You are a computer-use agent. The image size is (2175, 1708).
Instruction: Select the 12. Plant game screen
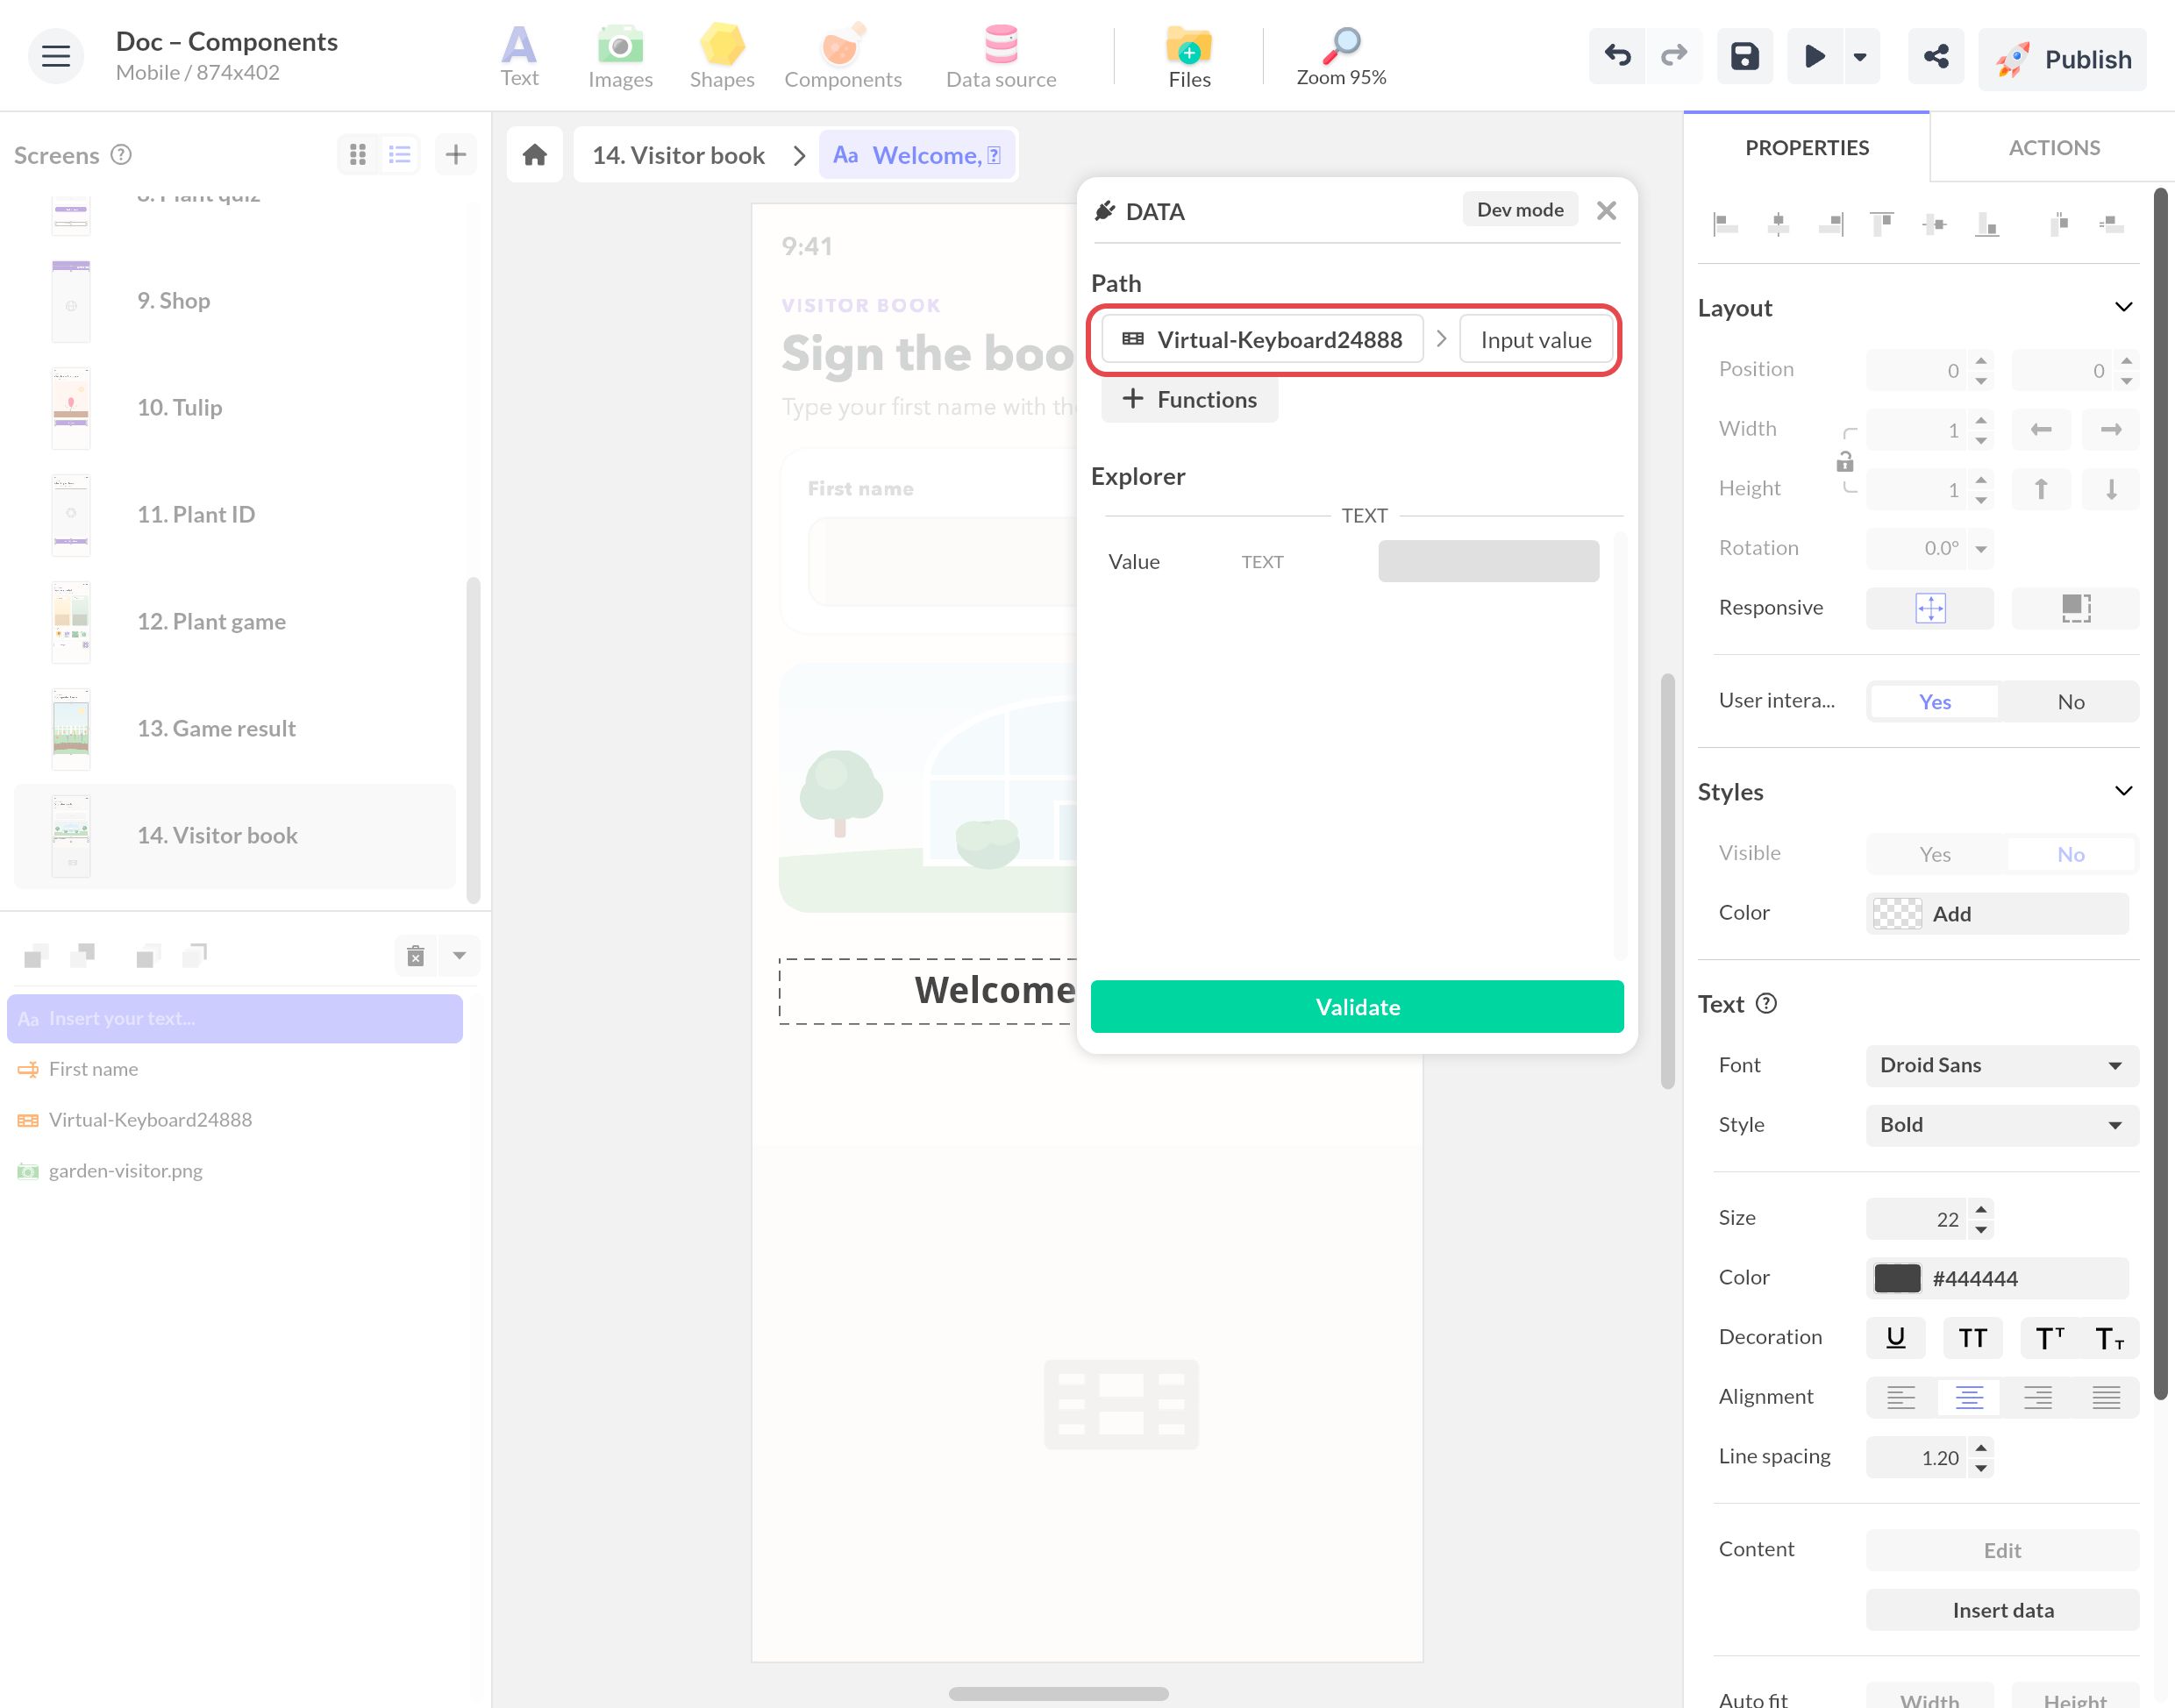[x=235, y=621]
